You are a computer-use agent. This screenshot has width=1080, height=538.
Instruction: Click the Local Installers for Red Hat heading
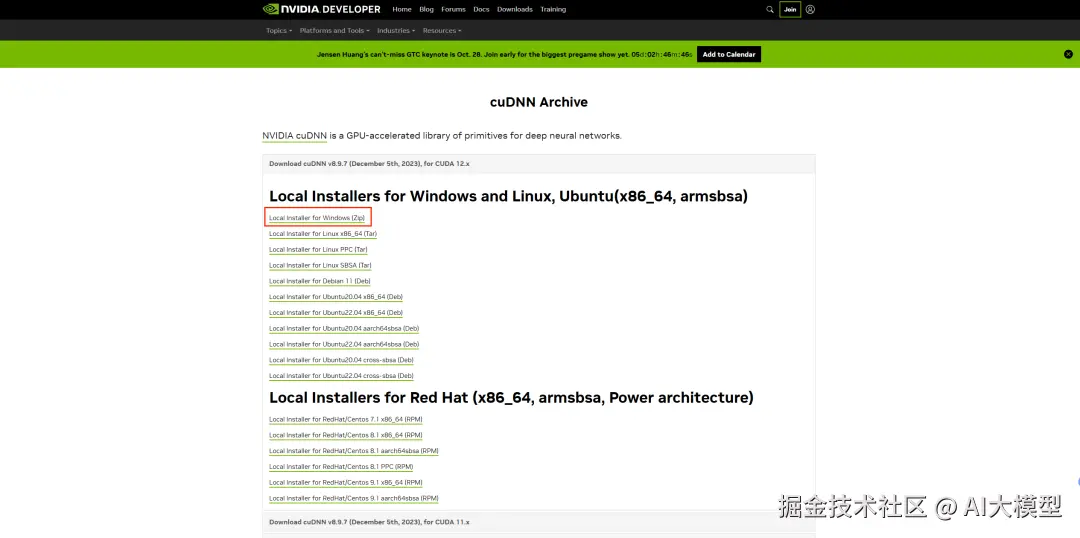tap(511, 398)
